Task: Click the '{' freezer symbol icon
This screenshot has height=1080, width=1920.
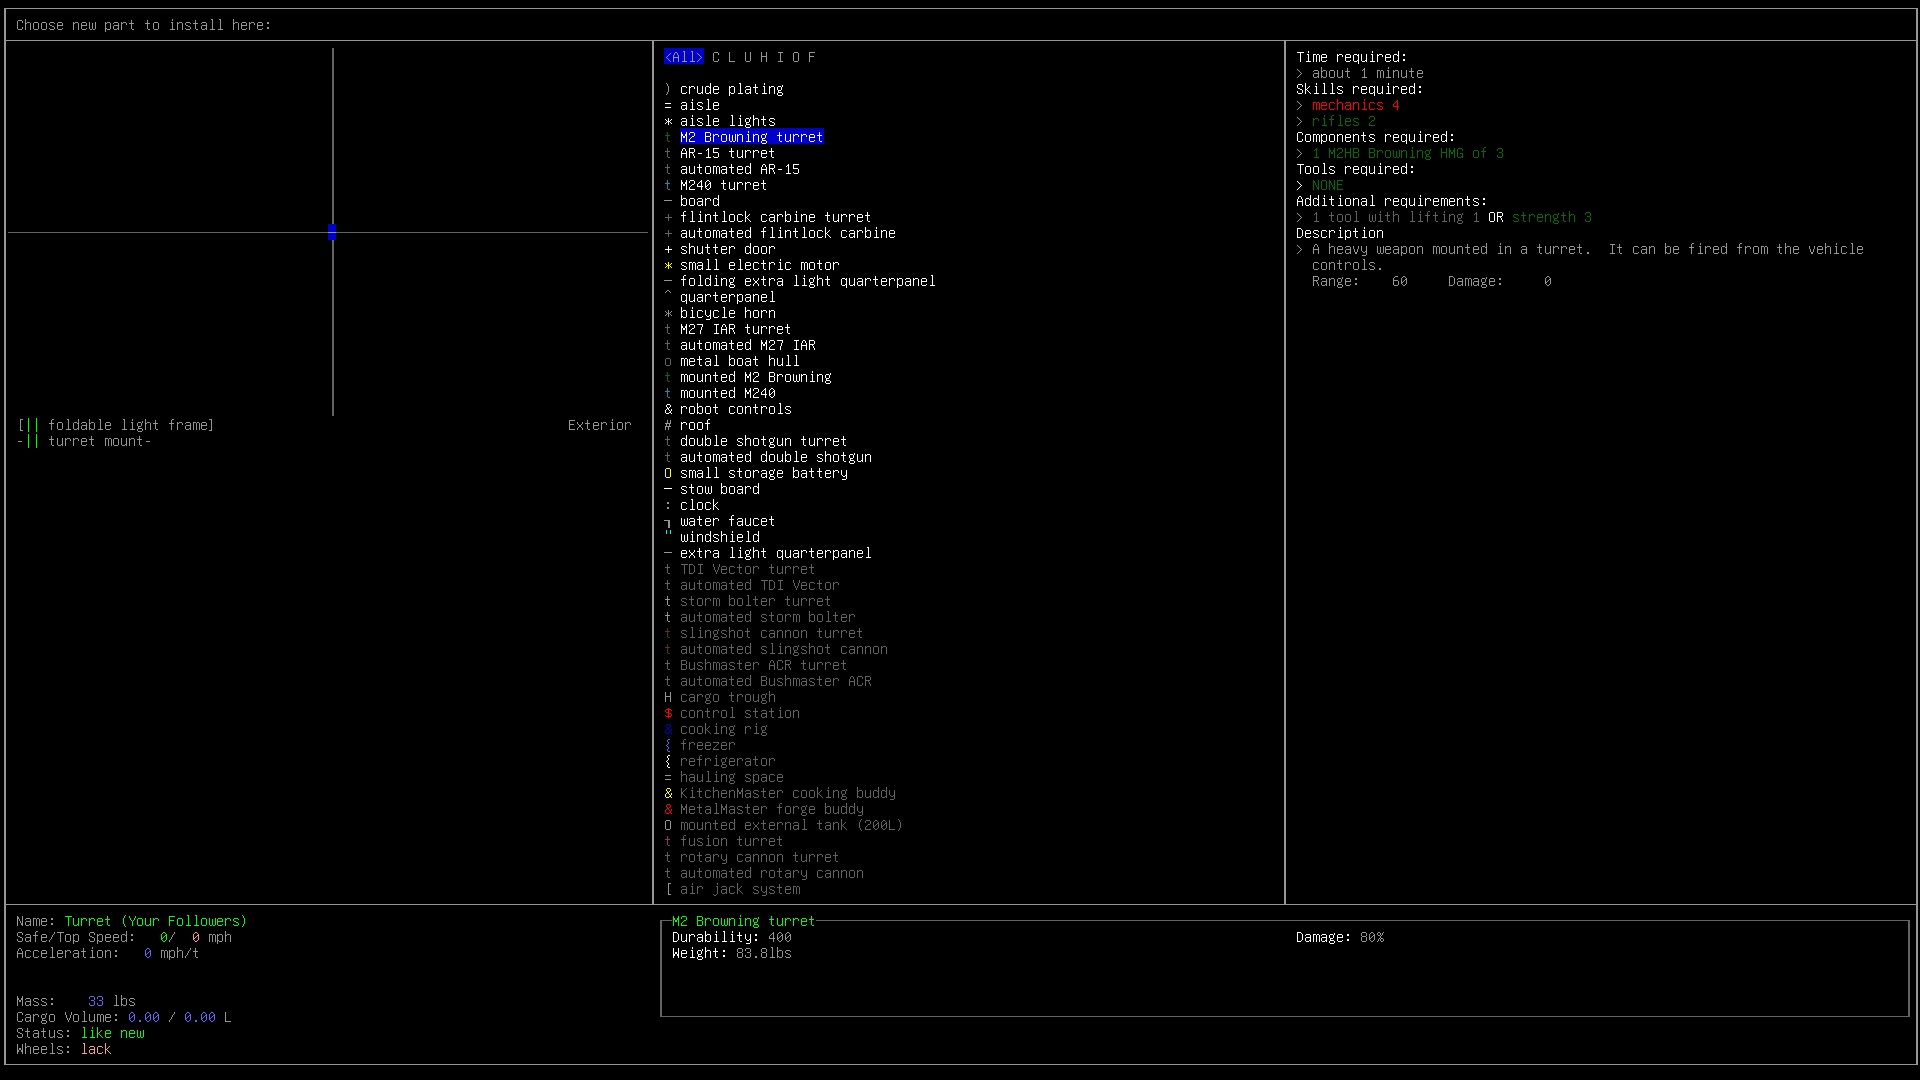Action: (668, 745)
